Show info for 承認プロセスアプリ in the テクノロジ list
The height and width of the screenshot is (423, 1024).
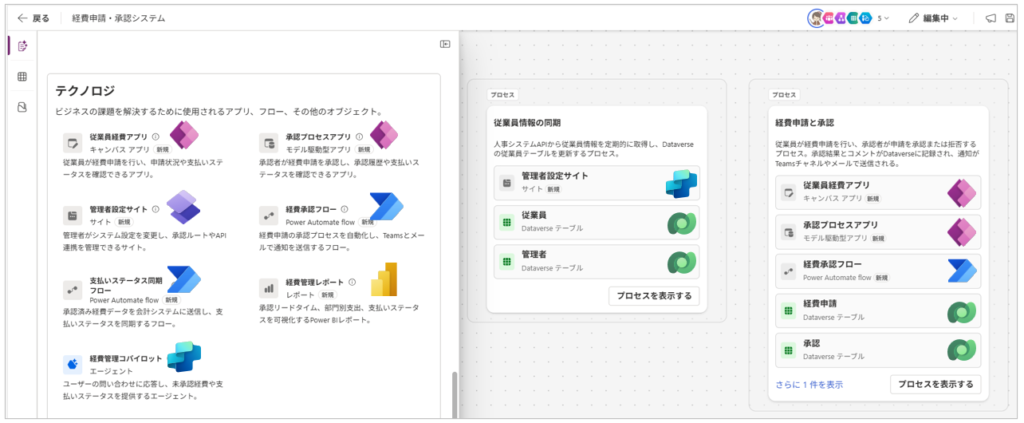(x=359, y=138)
